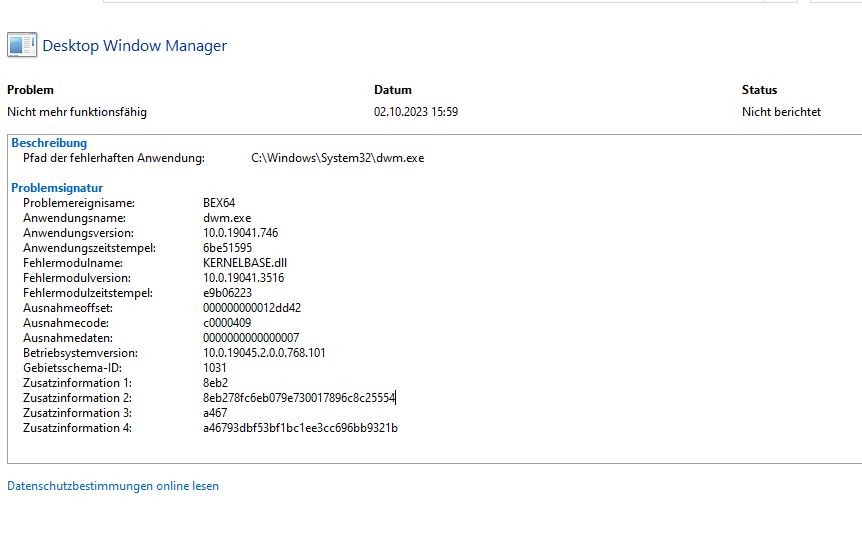Click the Zusatzinformation 4 hash value
862x547 pixels.
tap(300, 428)
